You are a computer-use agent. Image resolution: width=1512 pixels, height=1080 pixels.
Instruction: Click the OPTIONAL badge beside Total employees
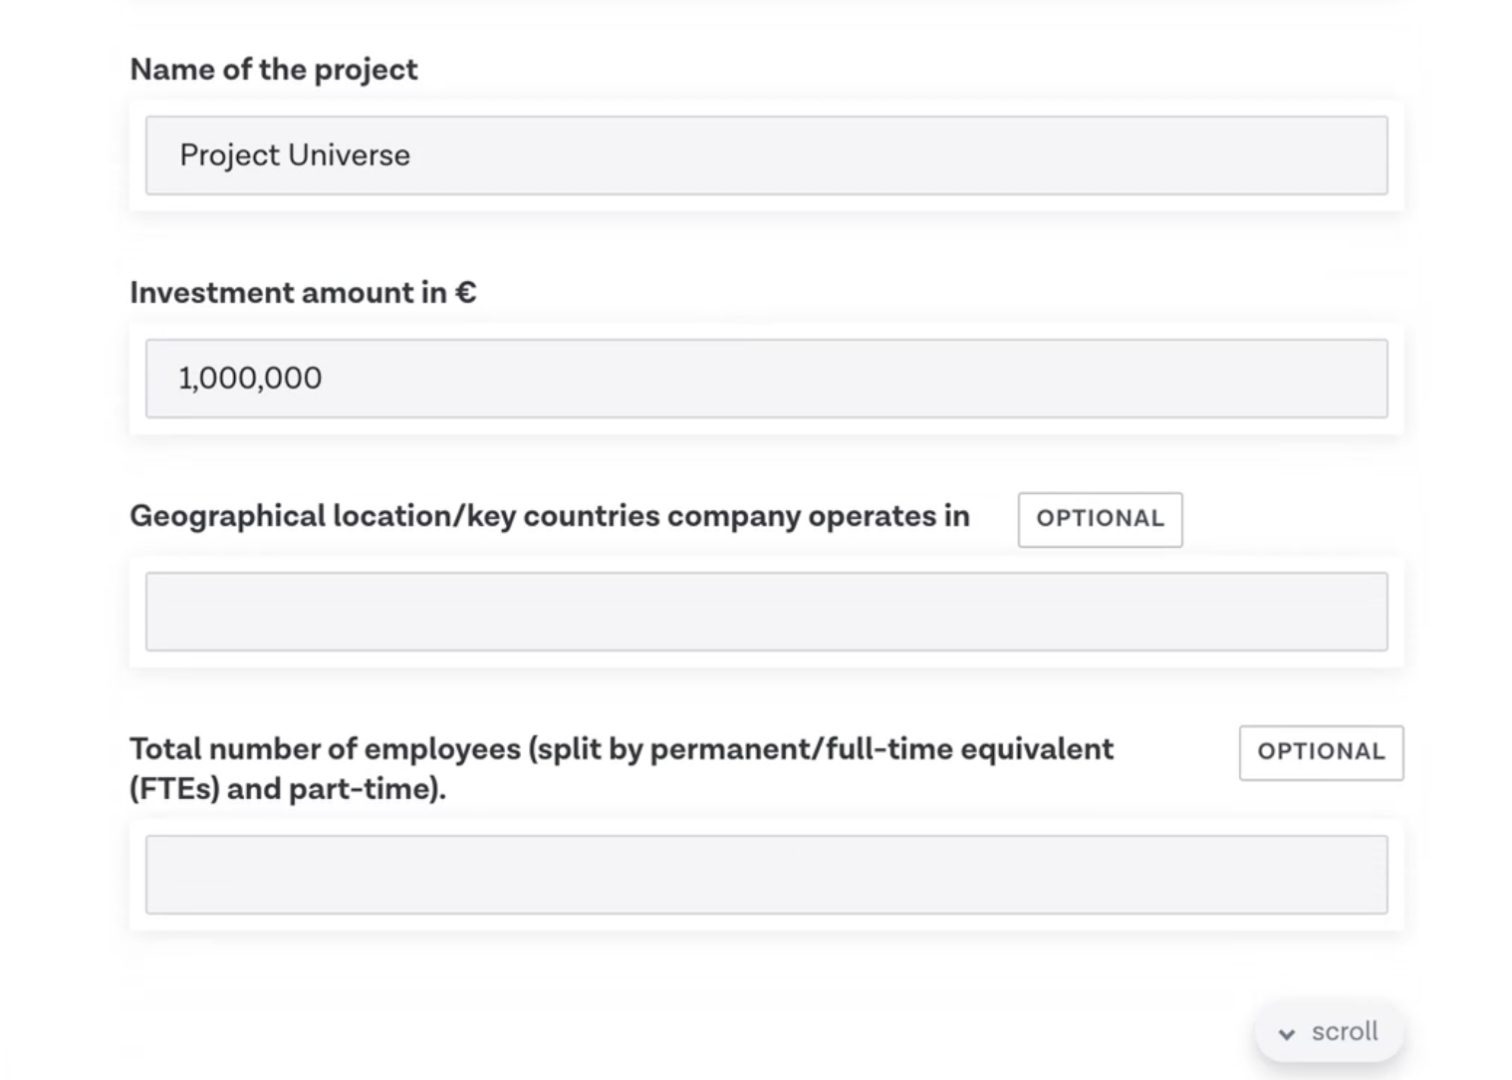(x=1321, y=752)
